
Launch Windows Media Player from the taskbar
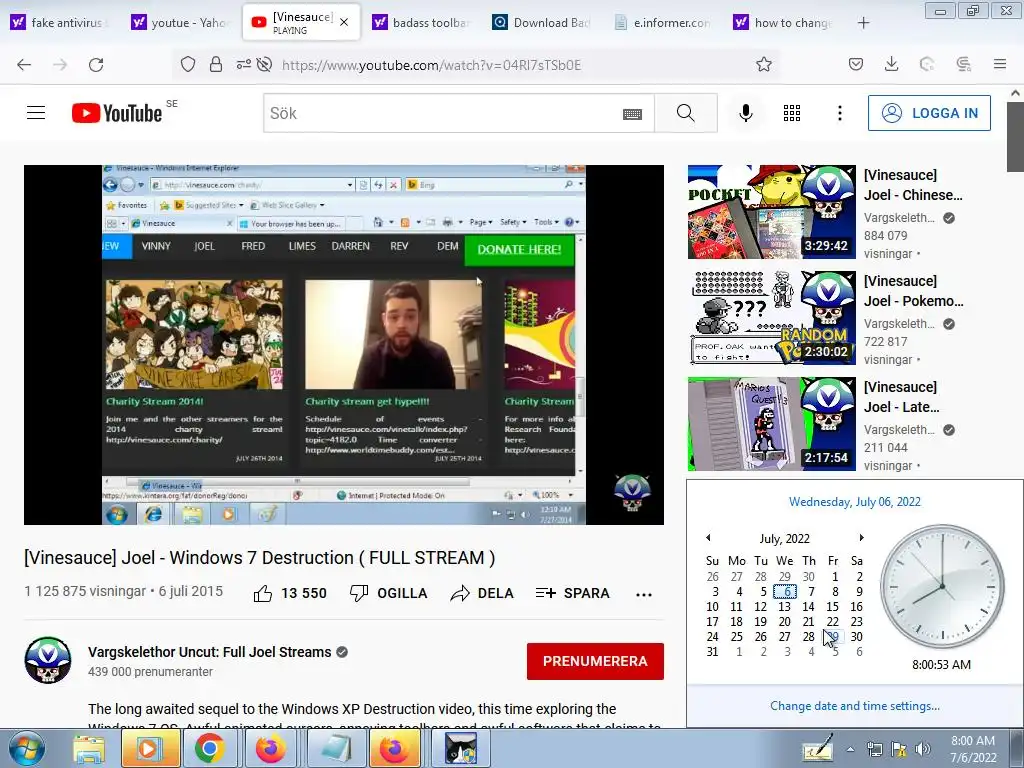[149, 749]
